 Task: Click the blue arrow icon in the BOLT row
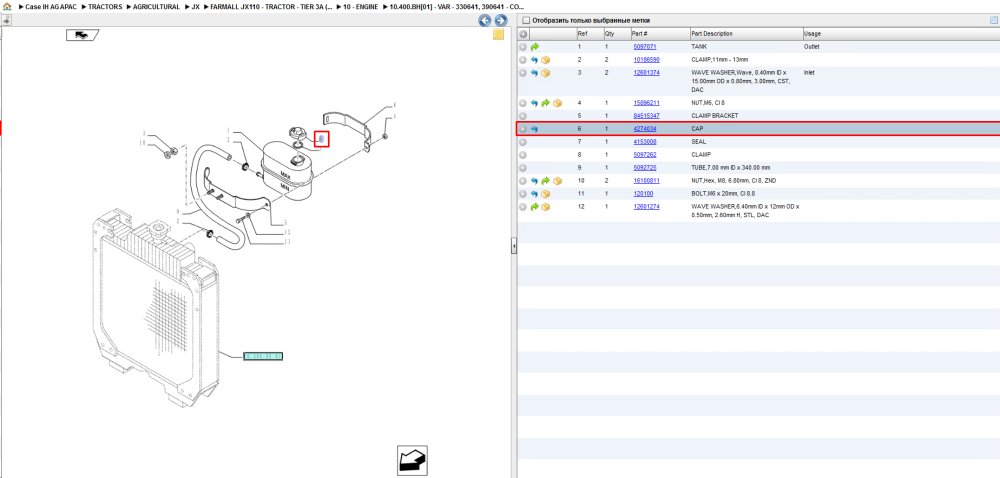(534, 194)
